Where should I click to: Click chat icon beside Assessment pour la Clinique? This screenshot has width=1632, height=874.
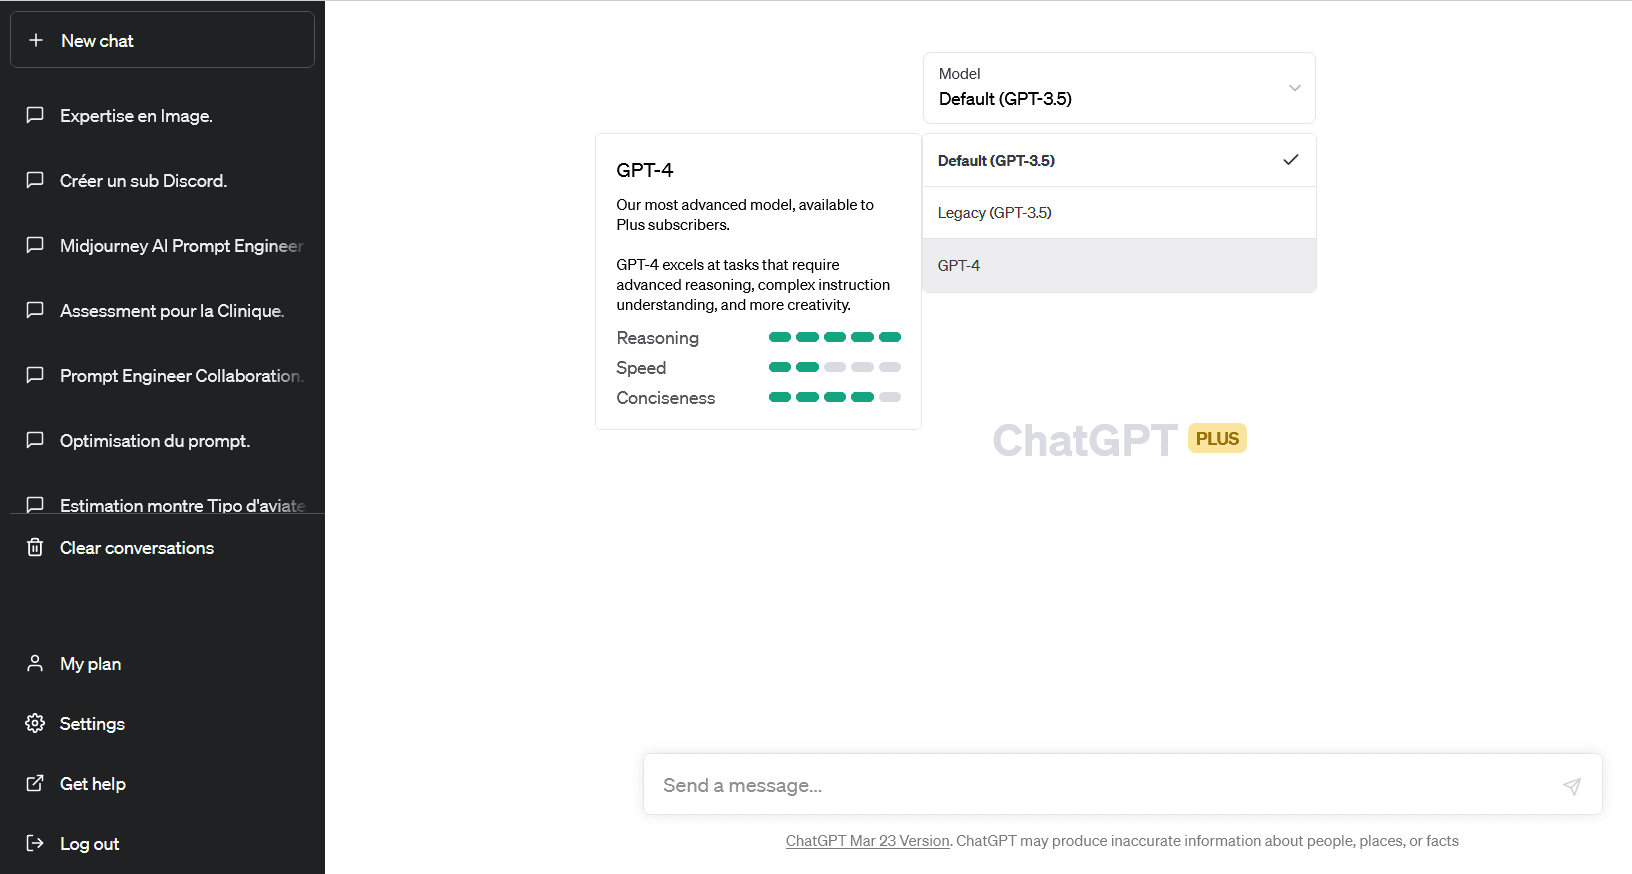(35, 310)
